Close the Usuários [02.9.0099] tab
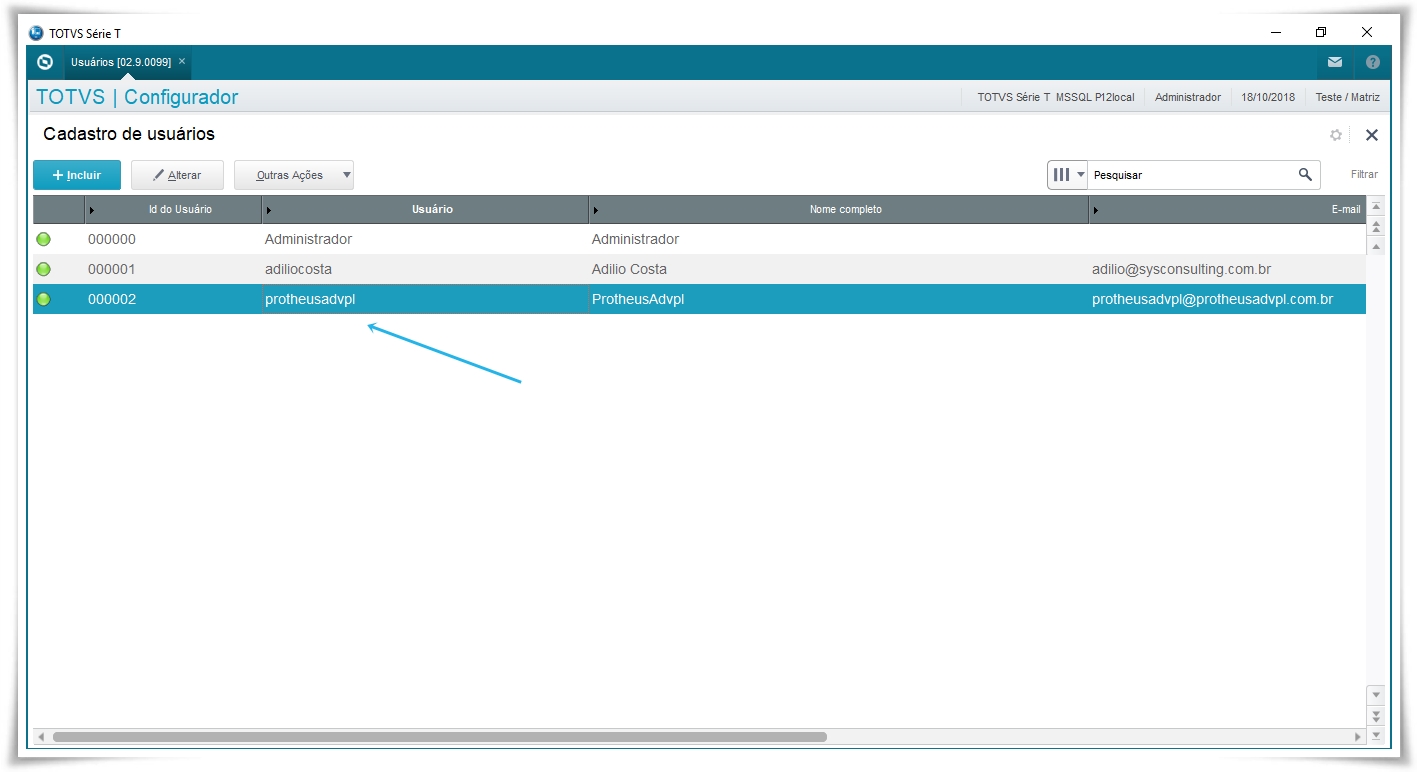The width and height of the screenshot is (1417, 772). pyautogui.click(x=182, y=62)
